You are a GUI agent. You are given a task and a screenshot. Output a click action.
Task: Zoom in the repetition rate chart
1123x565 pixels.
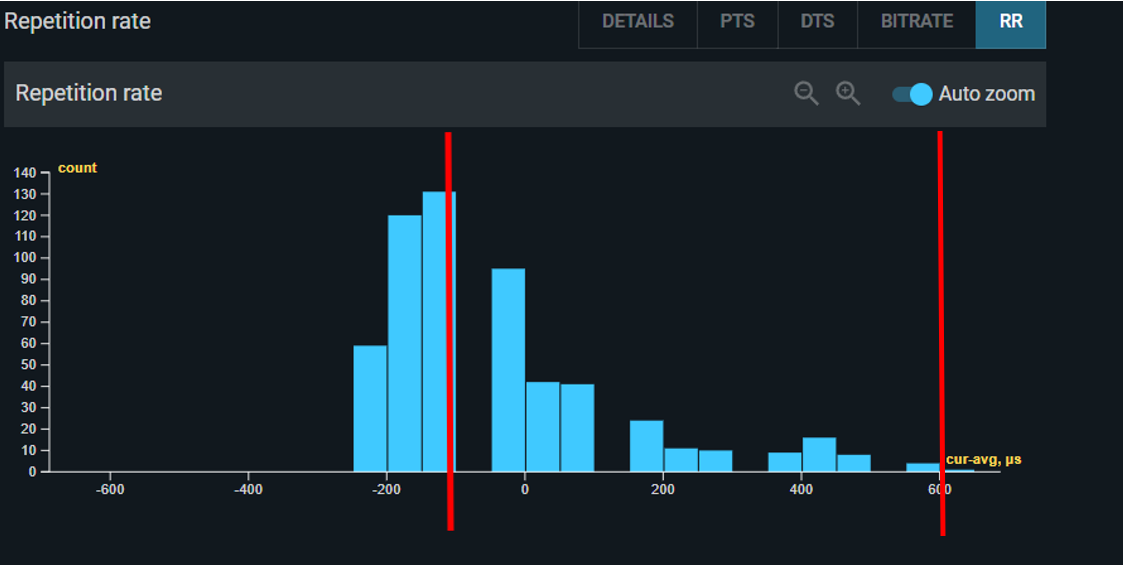848,93
